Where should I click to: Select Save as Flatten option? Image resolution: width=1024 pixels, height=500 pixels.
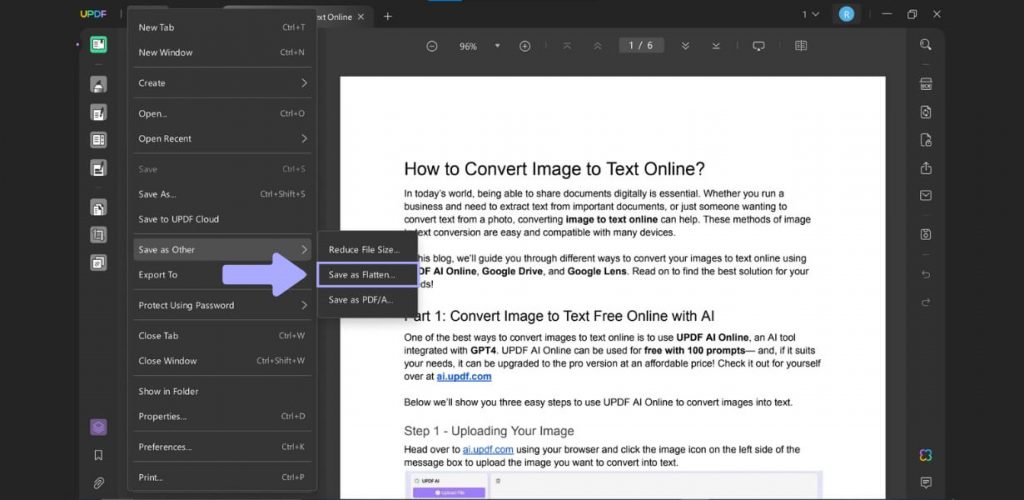(362, 274)
